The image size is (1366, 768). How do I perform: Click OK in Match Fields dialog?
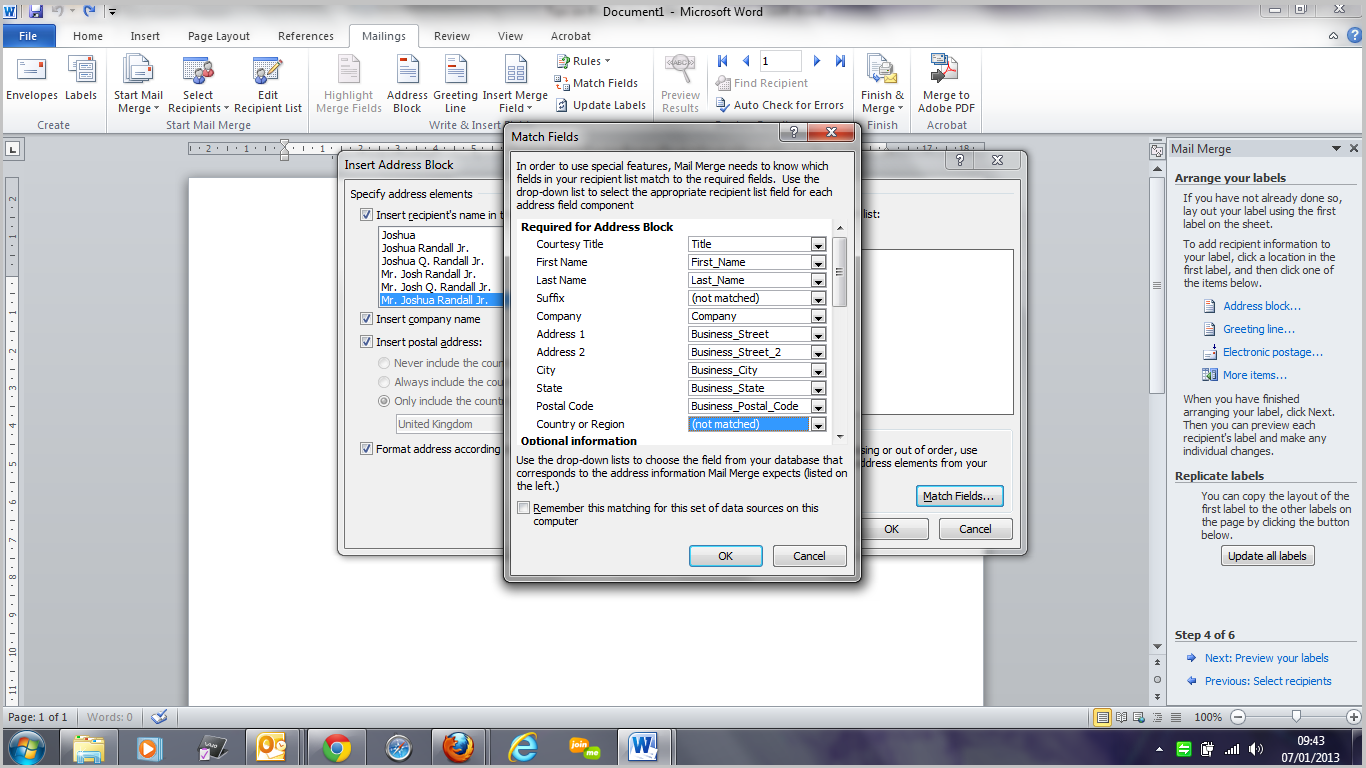pos(726,556)
